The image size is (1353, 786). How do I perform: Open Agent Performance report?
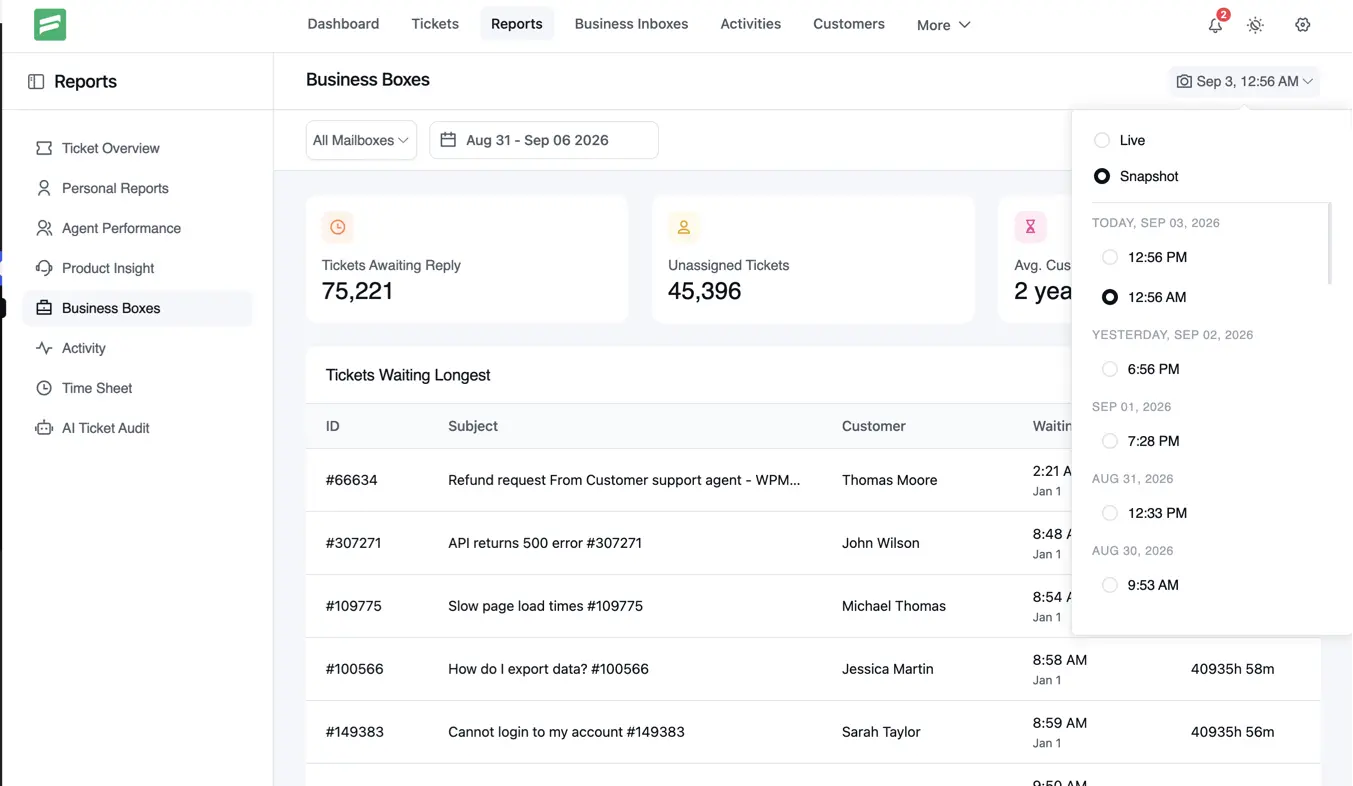click(137, 228)
